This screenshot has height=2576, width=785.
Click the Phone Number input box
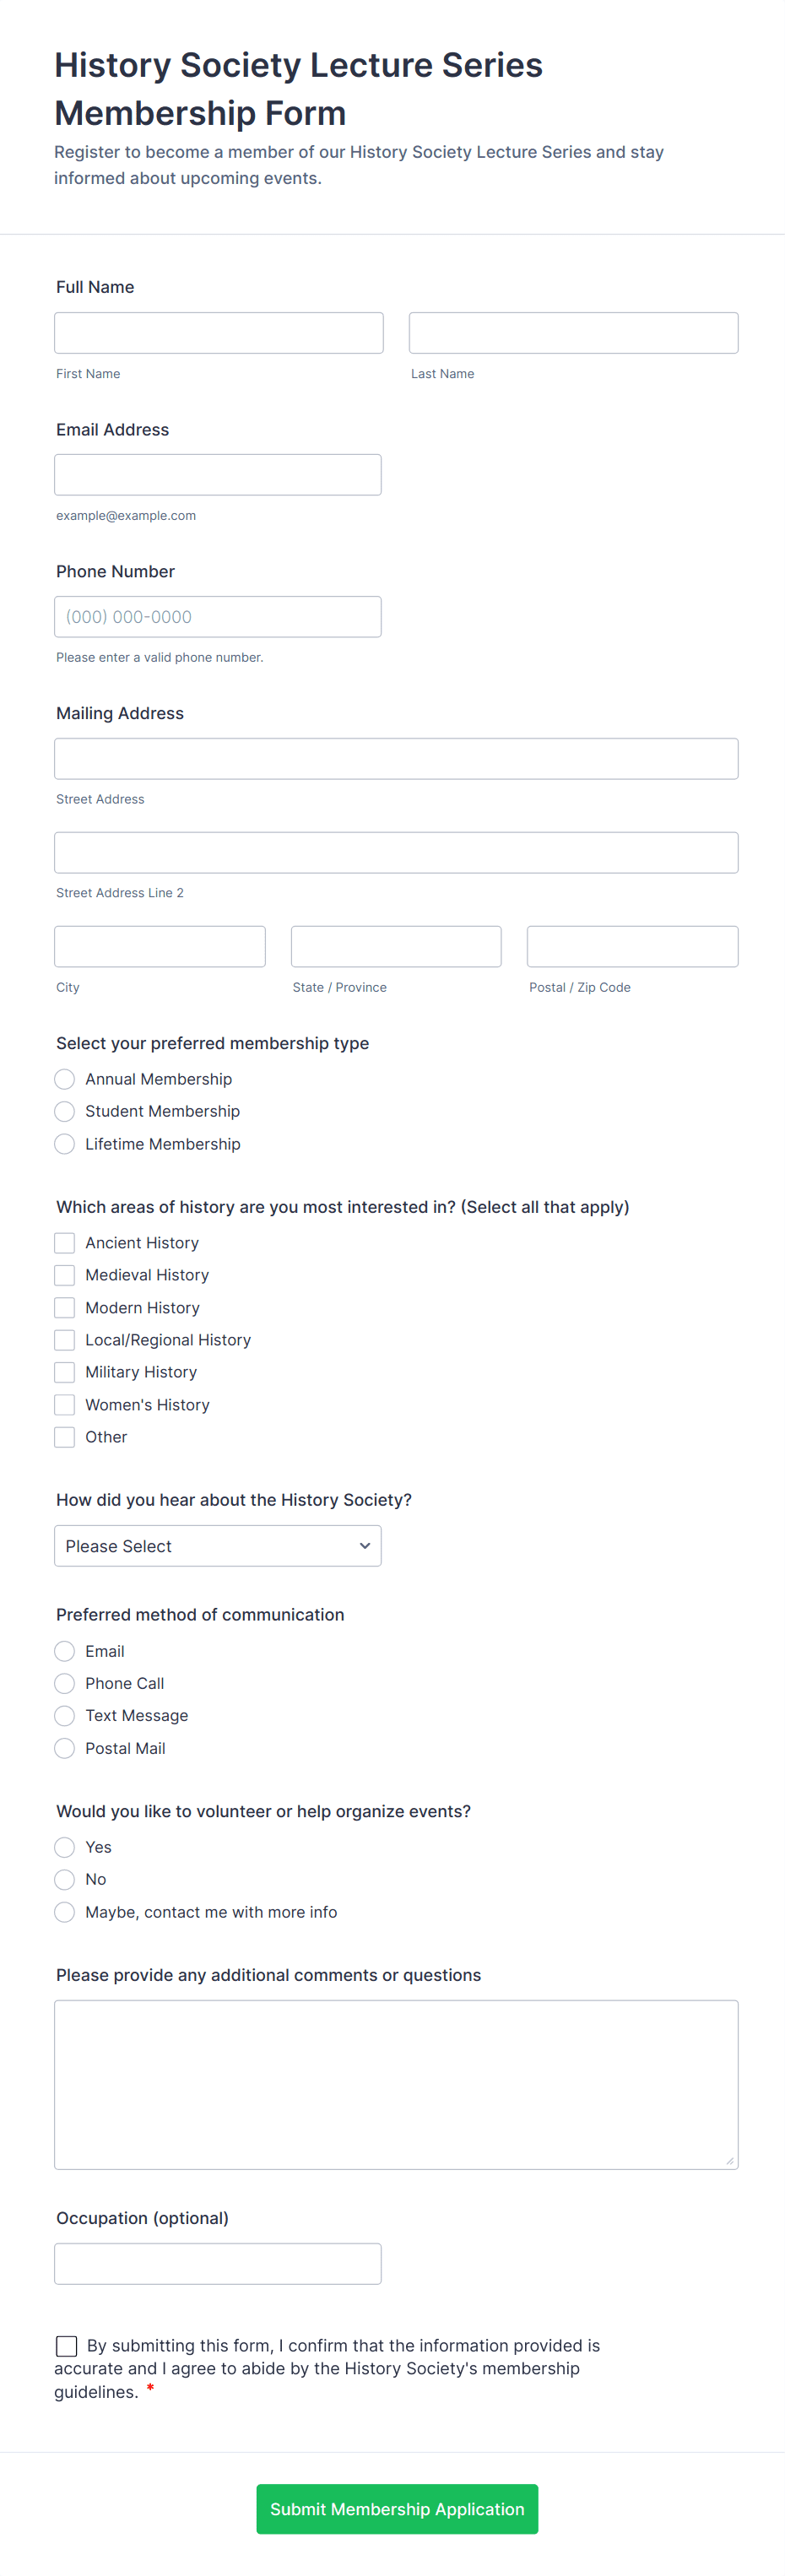point(218,617)
